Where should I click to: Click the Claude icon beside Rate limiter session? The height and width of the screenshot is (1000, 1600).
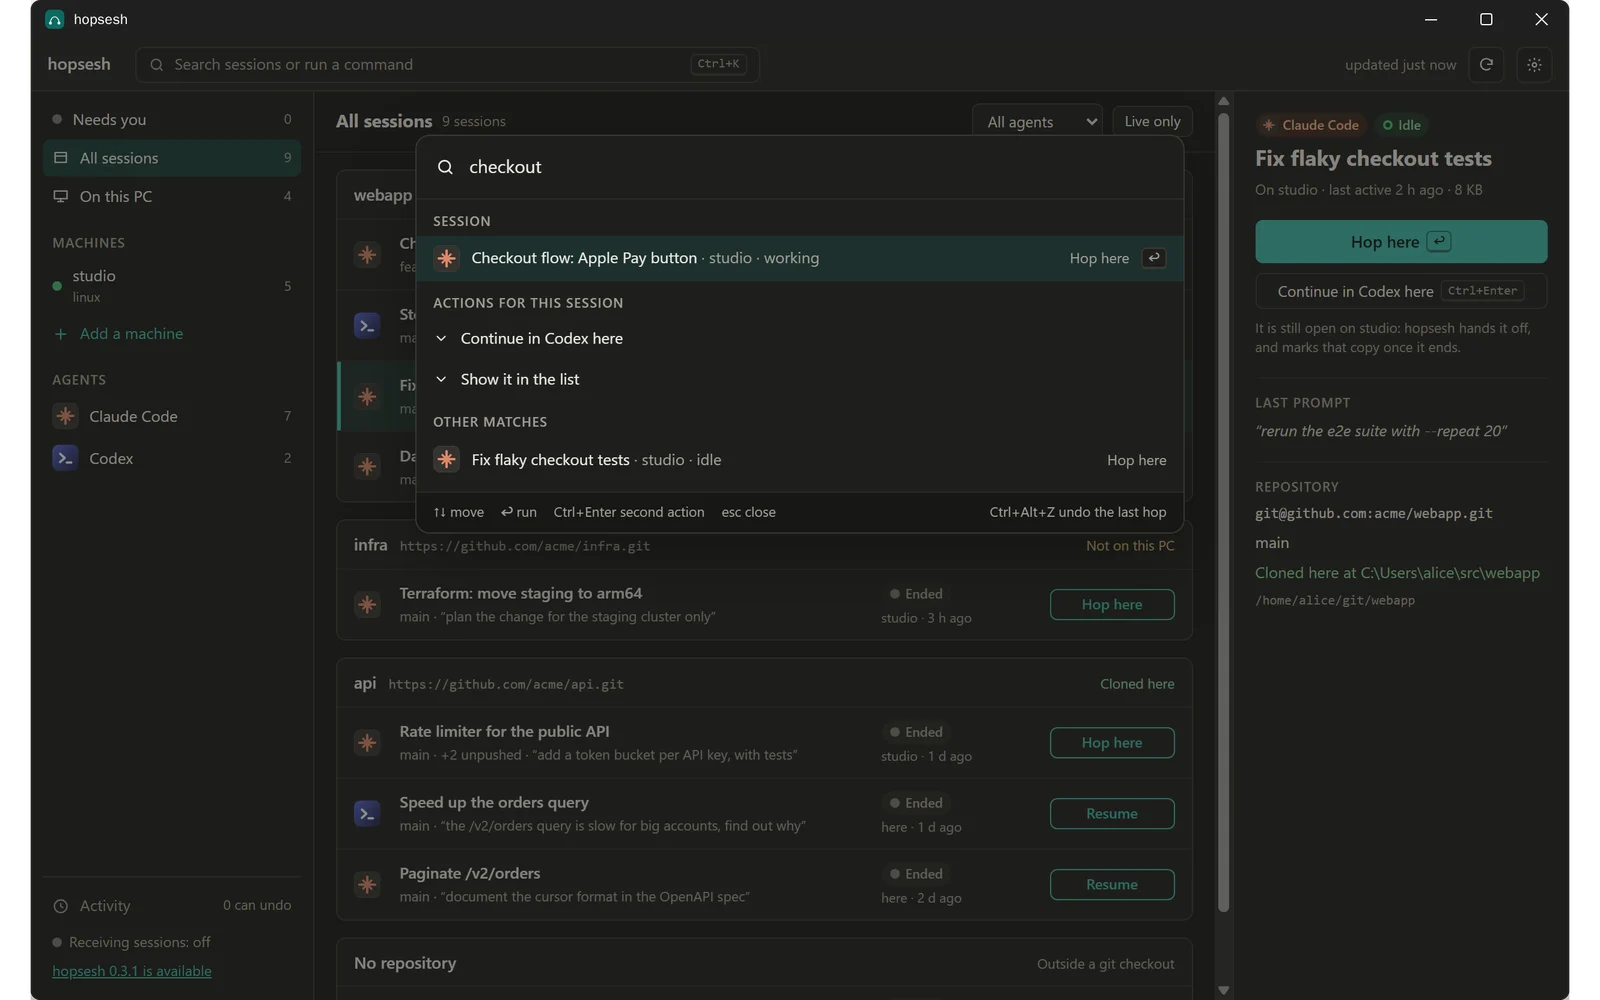pos(367,743)
